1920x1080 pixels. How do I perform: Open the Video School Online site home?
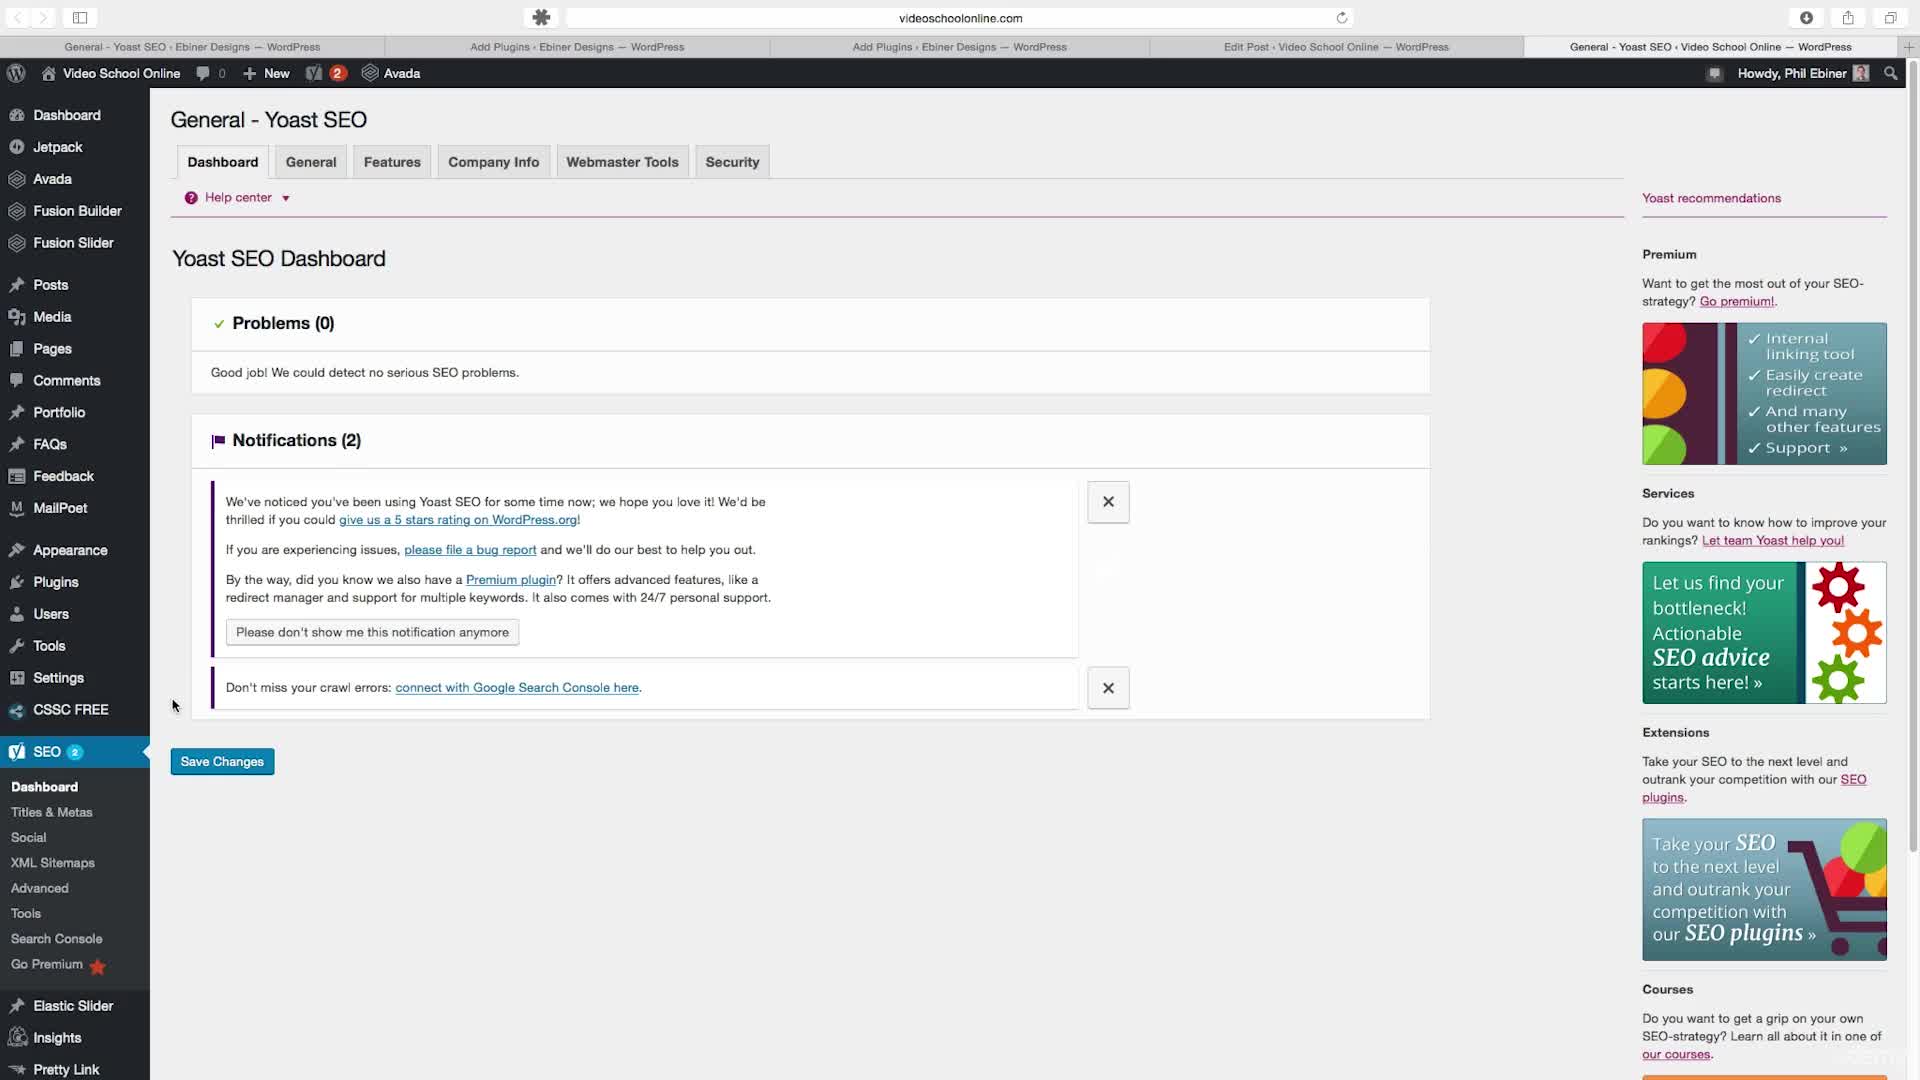[111, 73]
